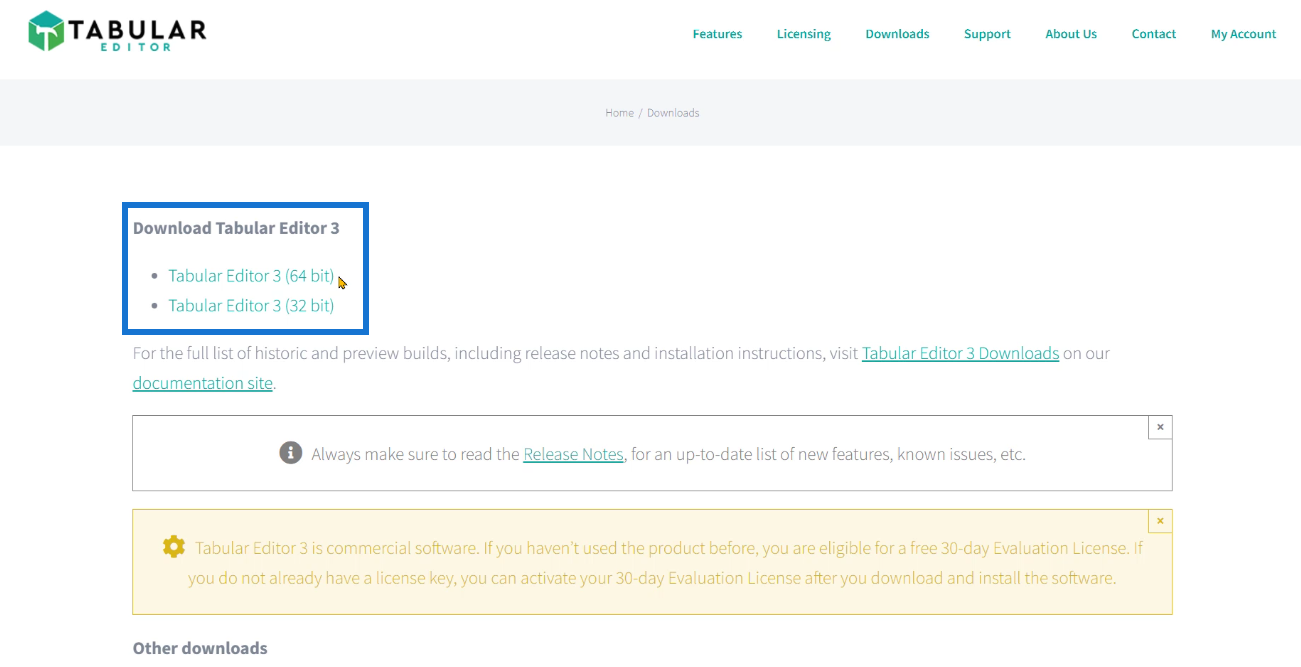Viewport: 1301px width, 667px height.
Task: Open the Contact page
Action: (x=1153, y=34)
